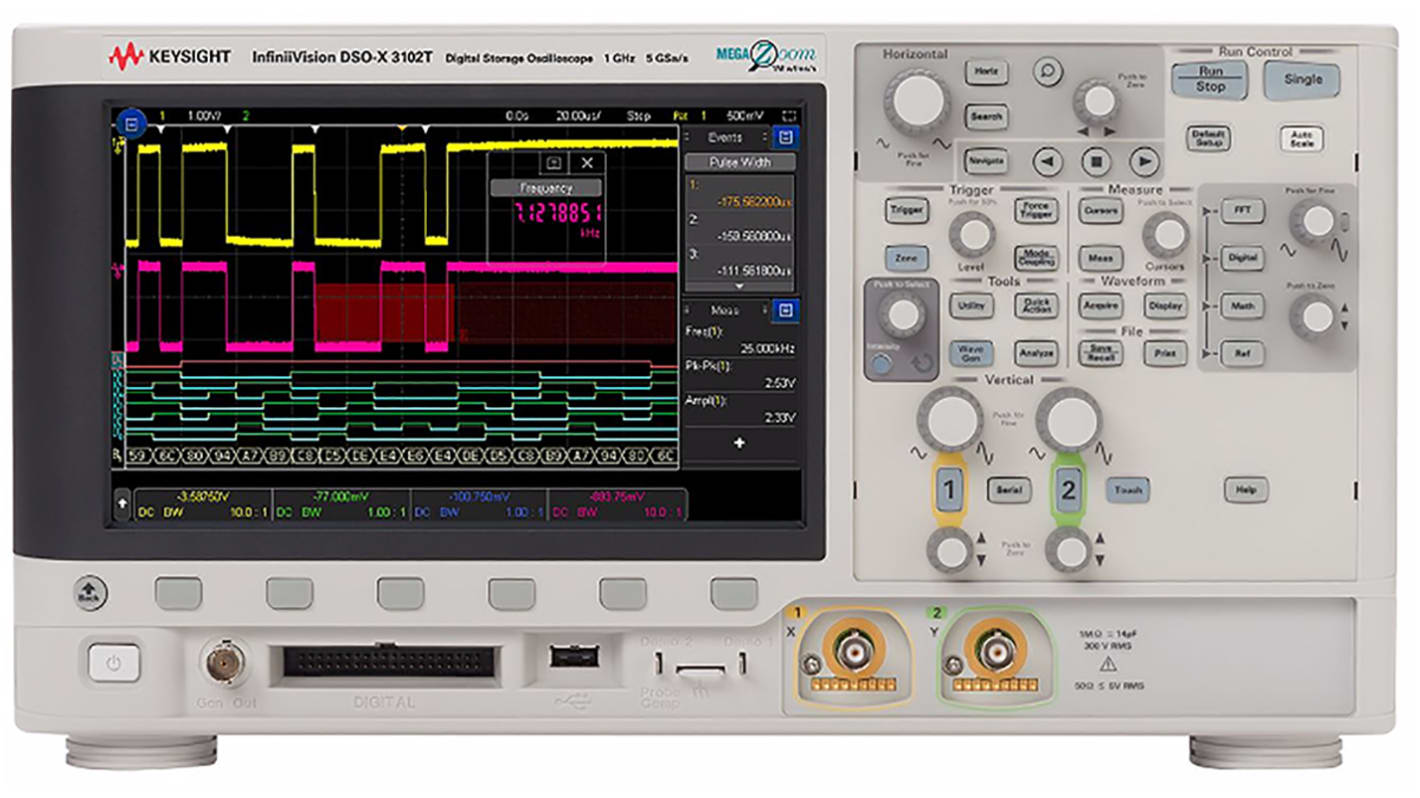Viewport: 1420px width, 798px height.
Task: Open the 500mV trigger level readout menu
Action: [x=746, y=115]
